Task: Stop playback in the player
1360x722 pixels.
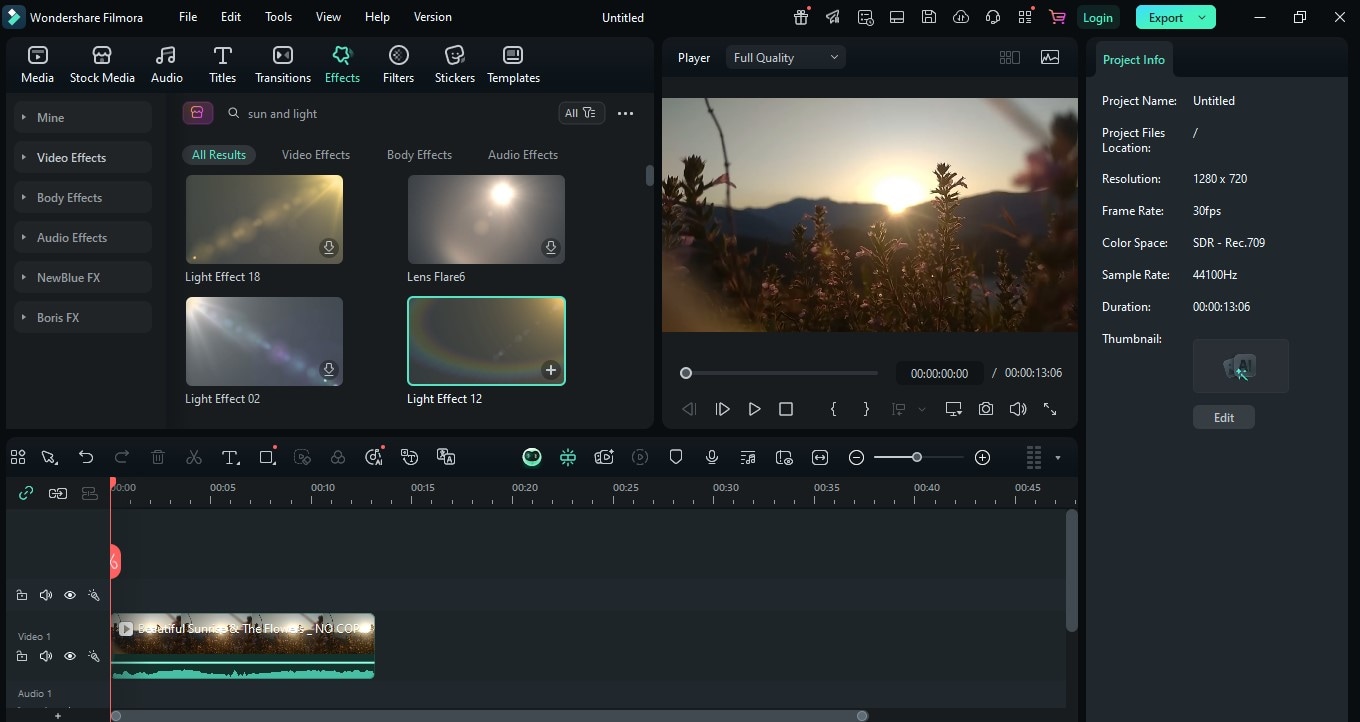Action: (786, 409)
